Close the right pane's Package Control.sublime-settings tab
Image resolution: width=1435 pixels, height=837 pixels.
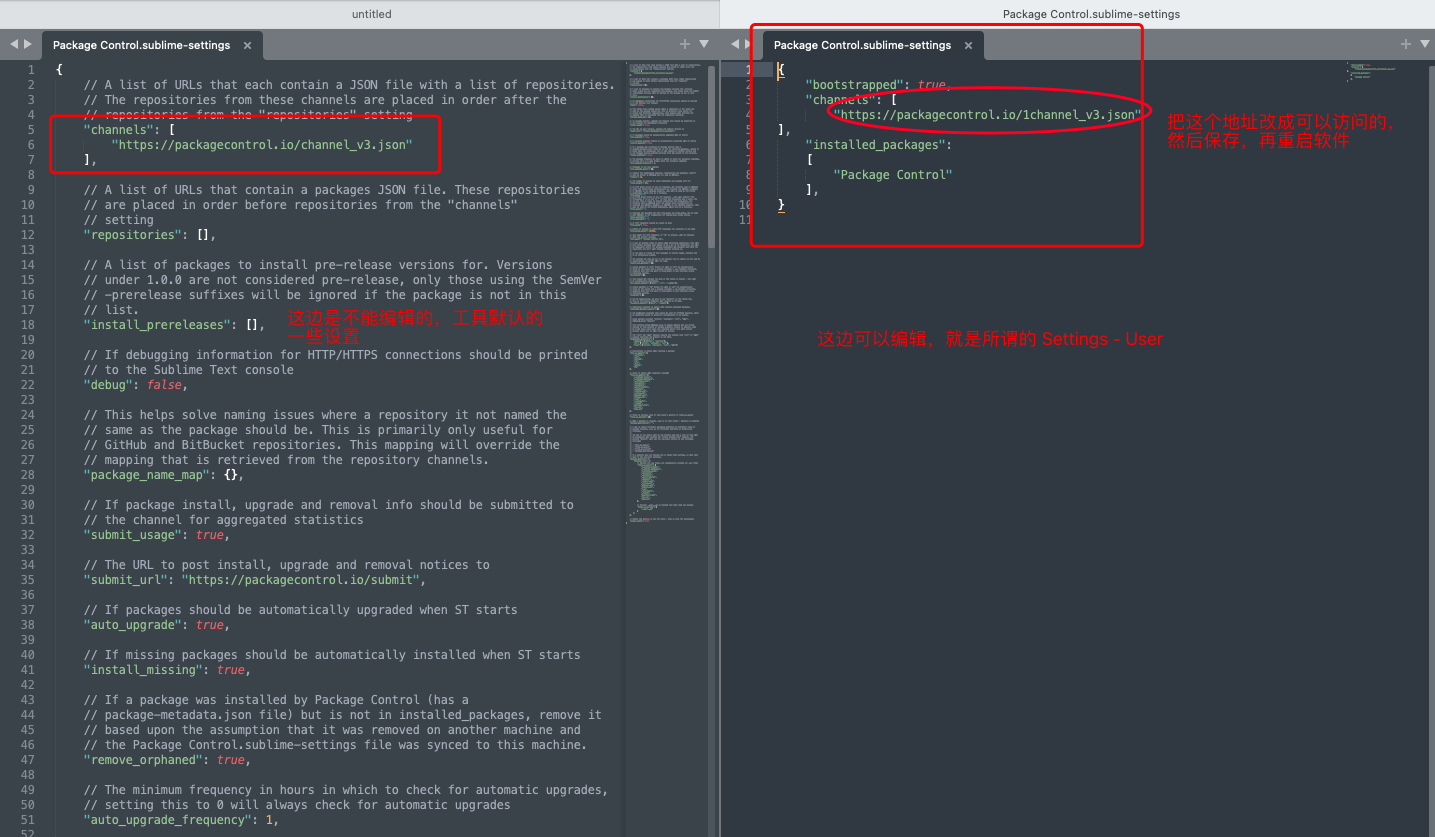point(968,45)
